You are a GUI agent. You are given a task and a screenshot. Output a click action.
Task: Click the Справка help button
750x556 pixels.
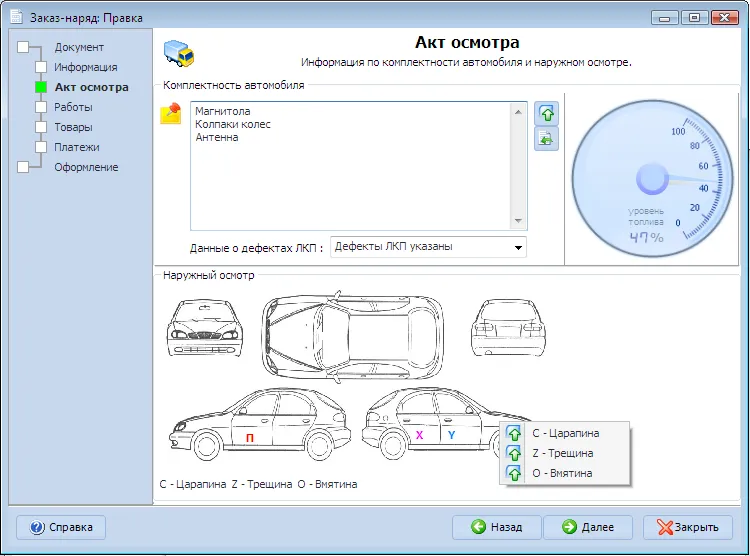point(61,527)
